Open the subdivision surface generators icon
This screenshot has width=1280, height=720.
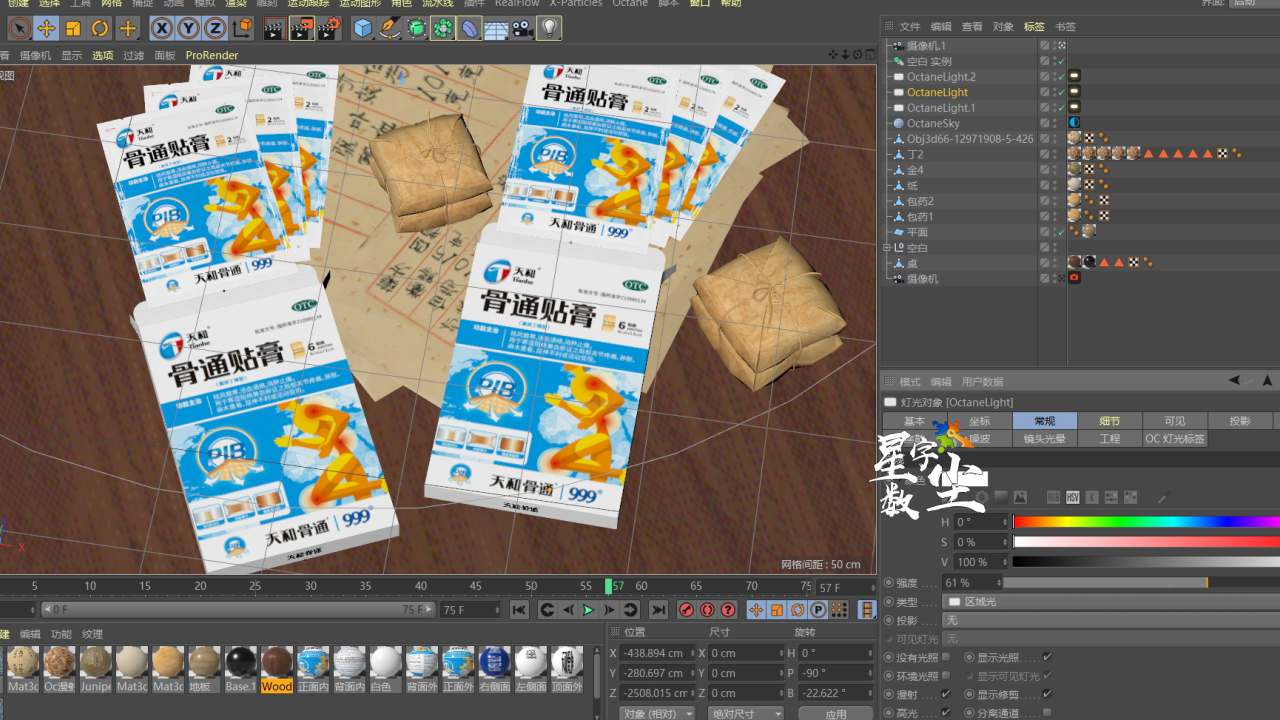(416, 28)
